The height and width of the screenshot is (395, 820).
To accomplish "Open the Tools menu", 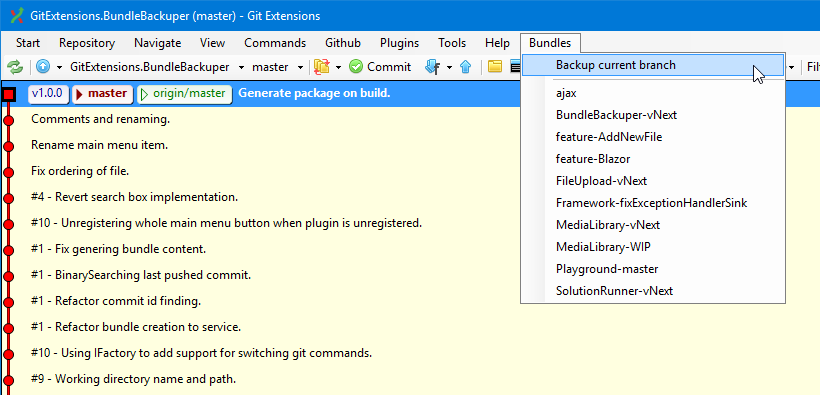I will (452, 43).
